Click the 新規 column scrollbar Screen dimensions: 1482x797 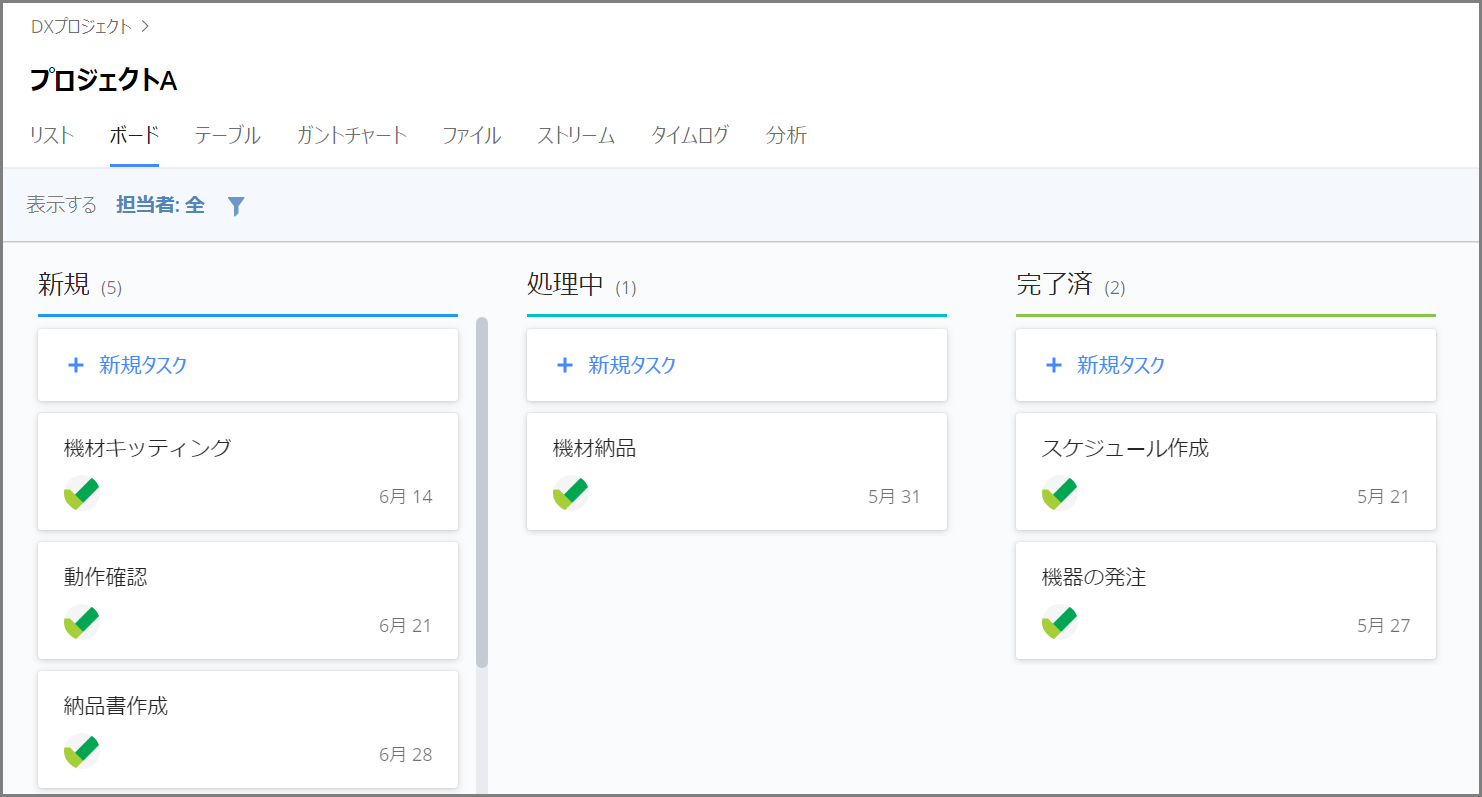pos(482,492)
